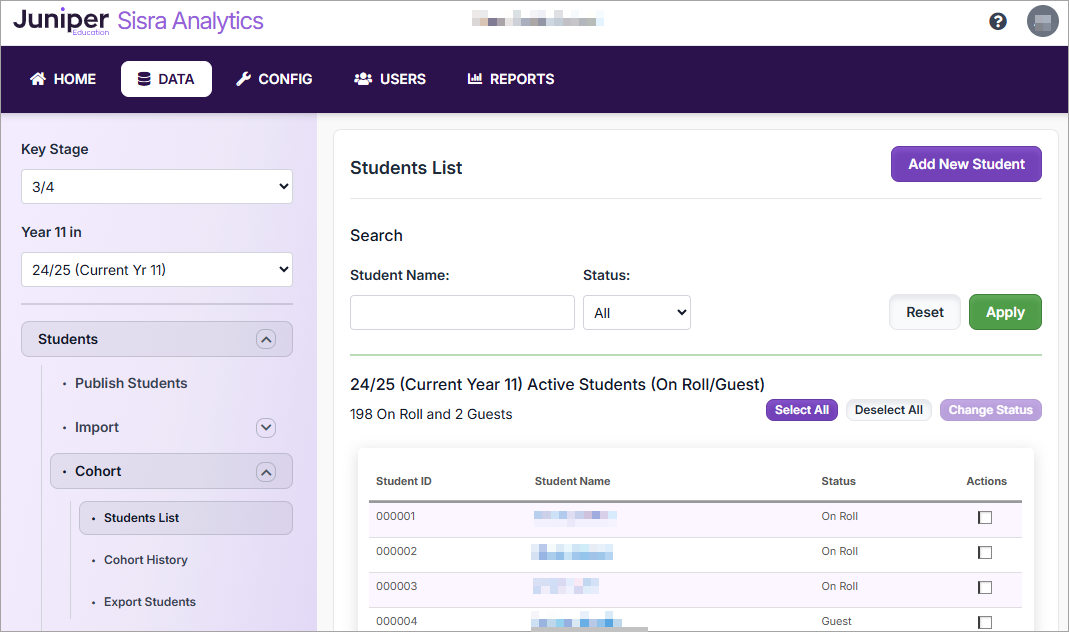1069x632 pixels.
Task: Collapse the Cohort section chevron
Action: click(265, 472)
